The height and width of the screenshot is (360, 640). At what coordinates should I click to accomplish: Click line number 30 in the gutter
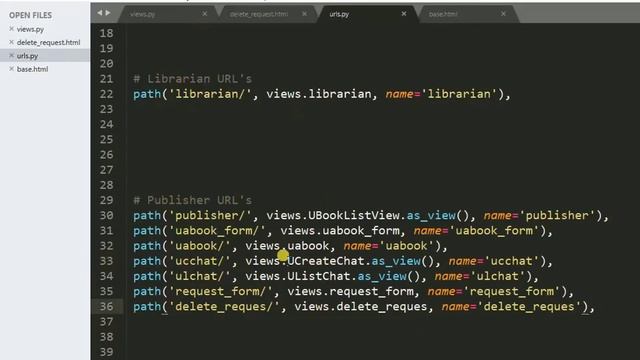(x=107, y=216)
